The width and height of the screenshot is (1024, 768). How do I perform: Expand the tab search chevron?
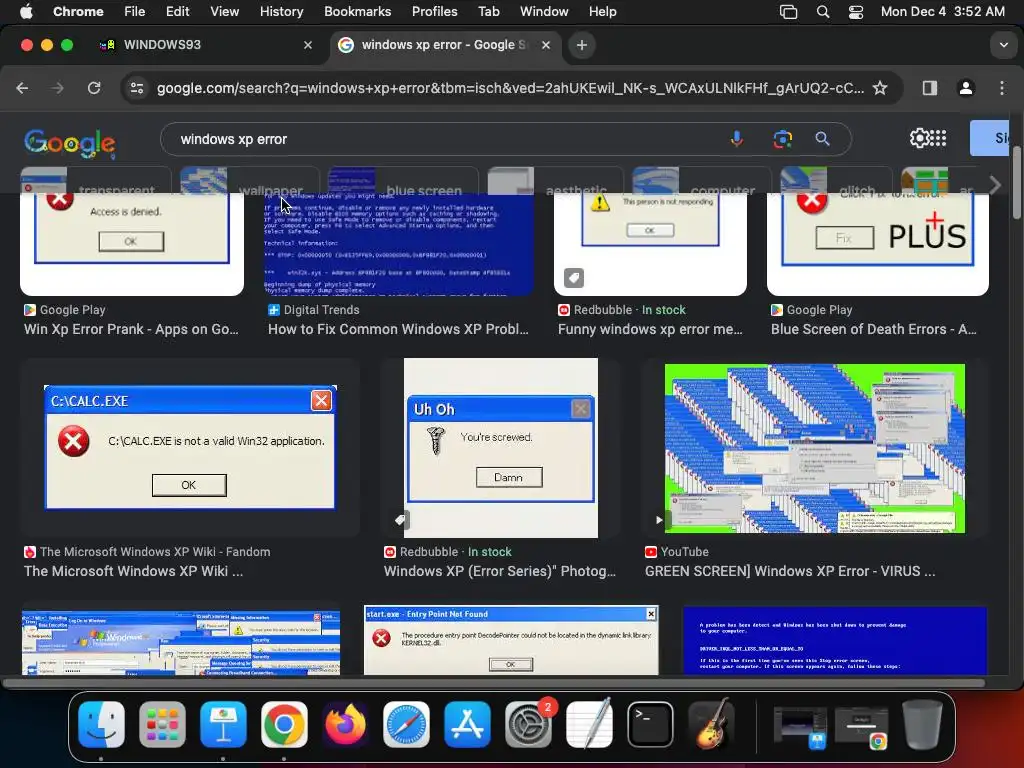tap(1003, 45)
